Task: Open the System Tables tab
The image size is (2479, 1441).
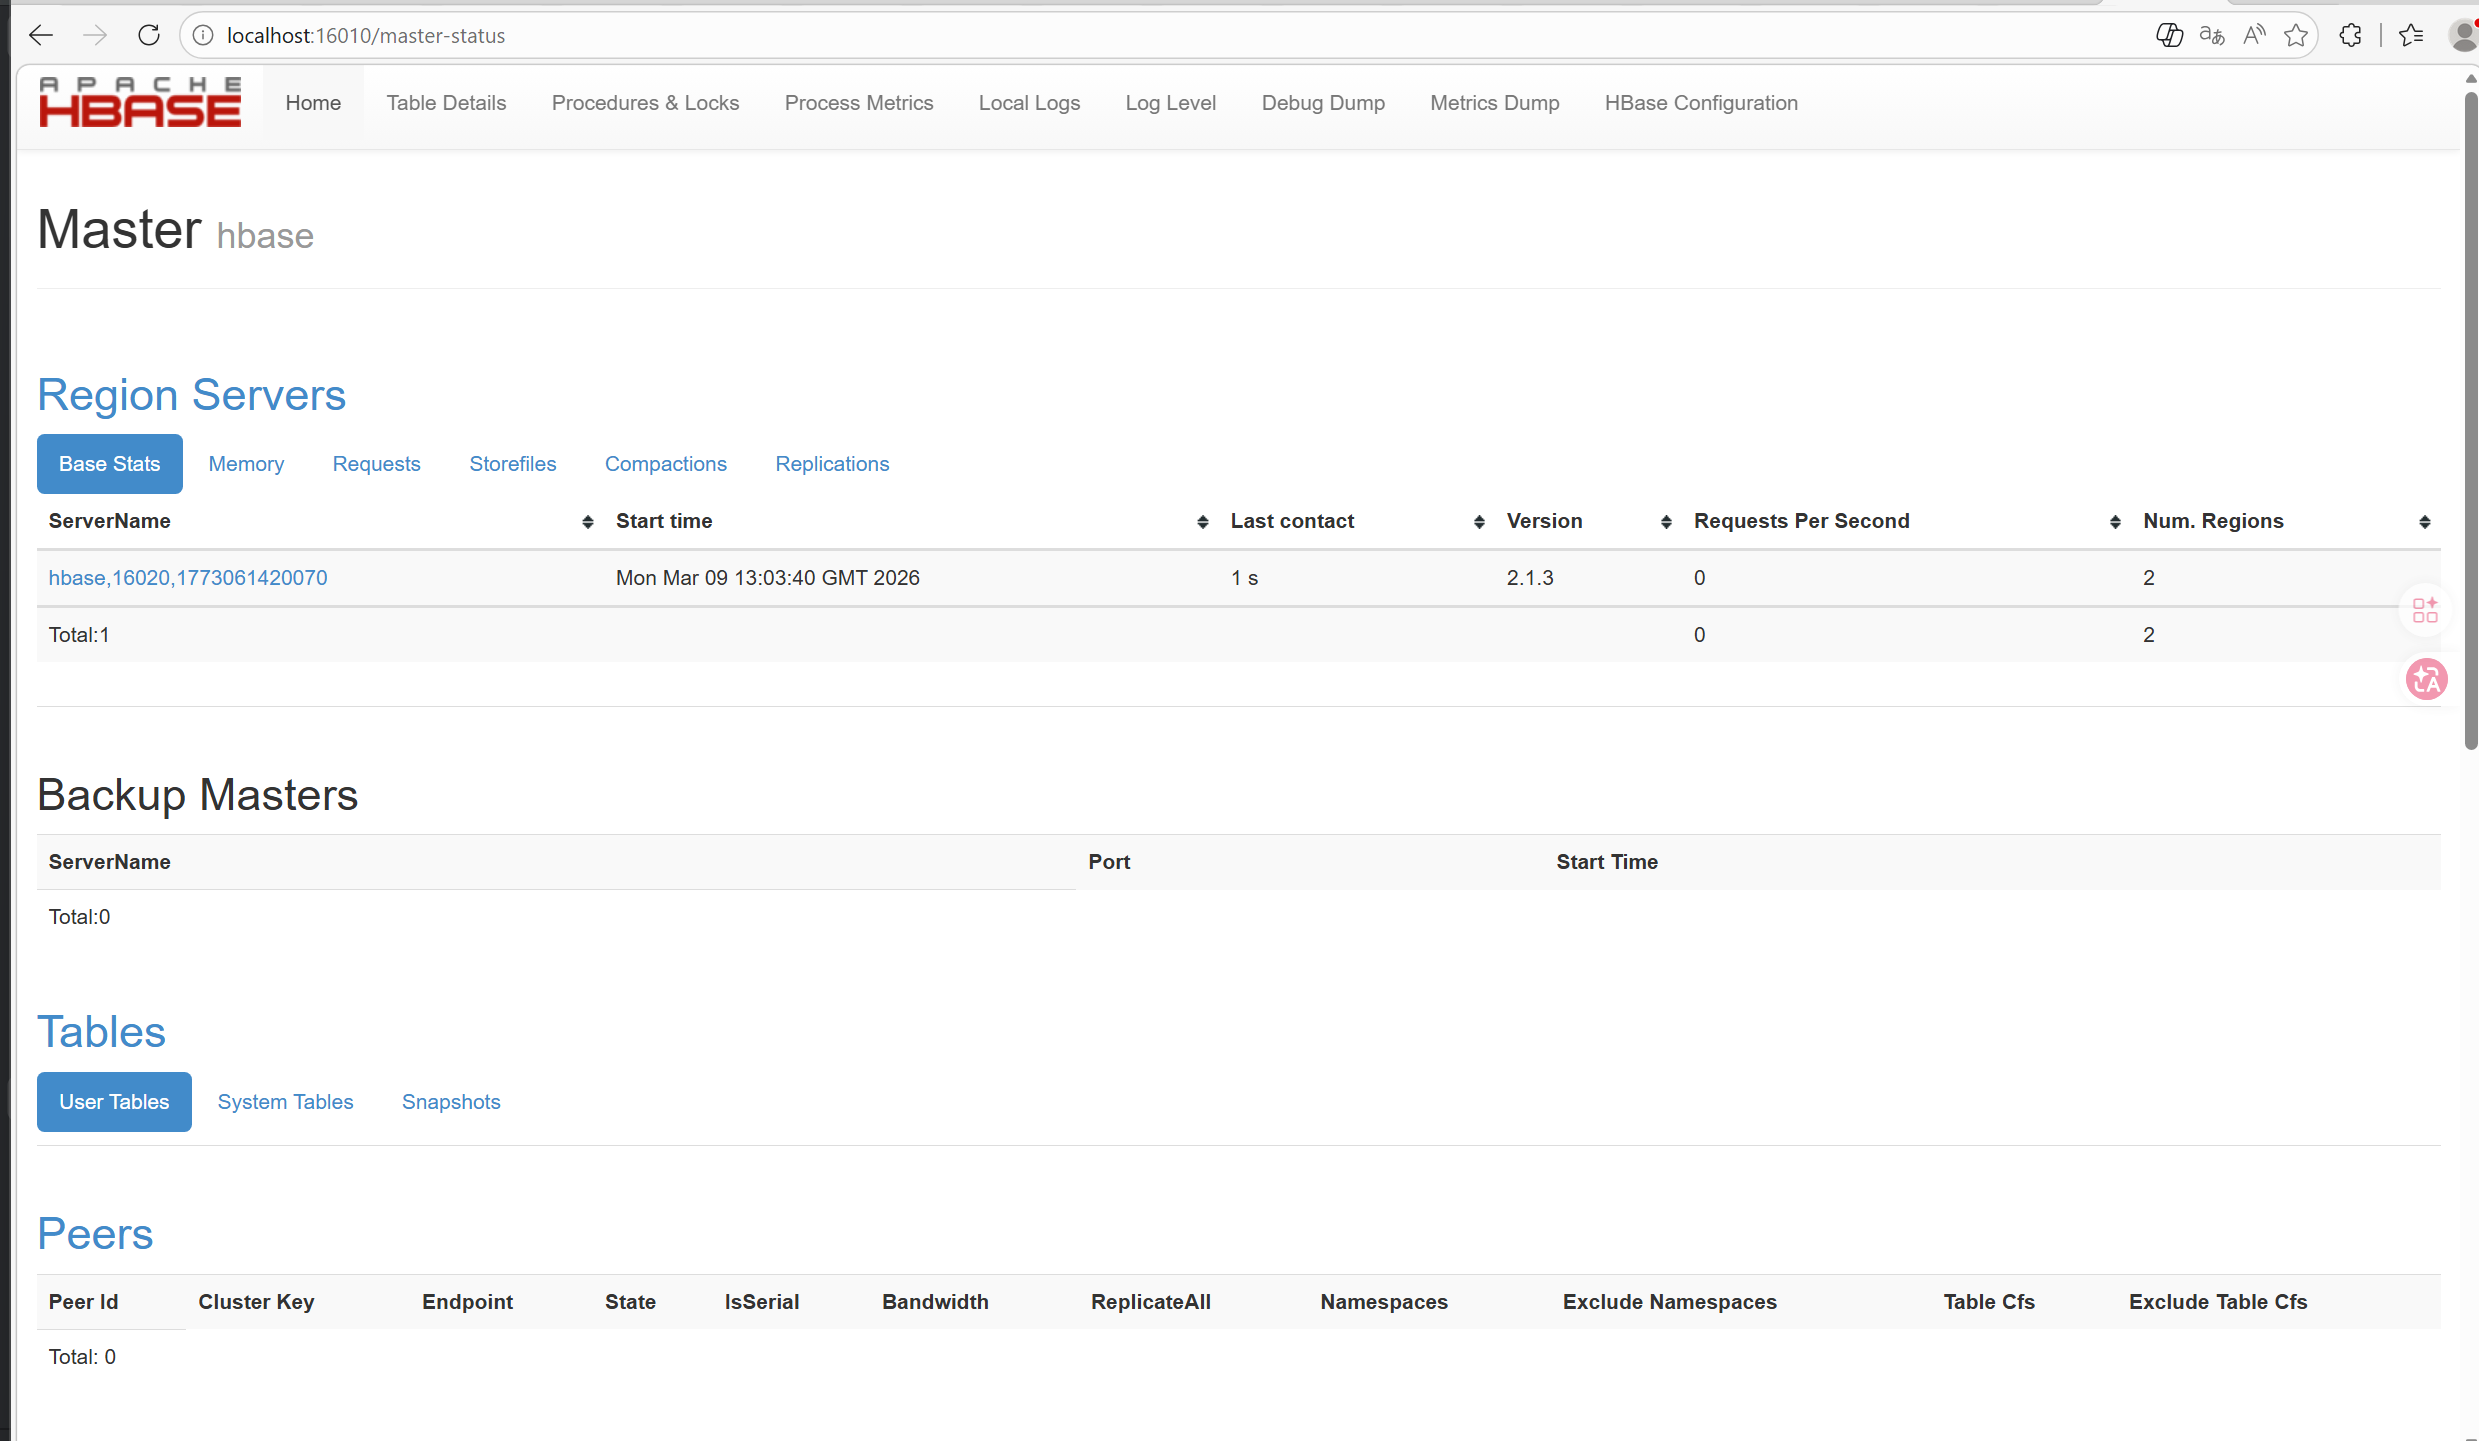Action: (285, 1102)
